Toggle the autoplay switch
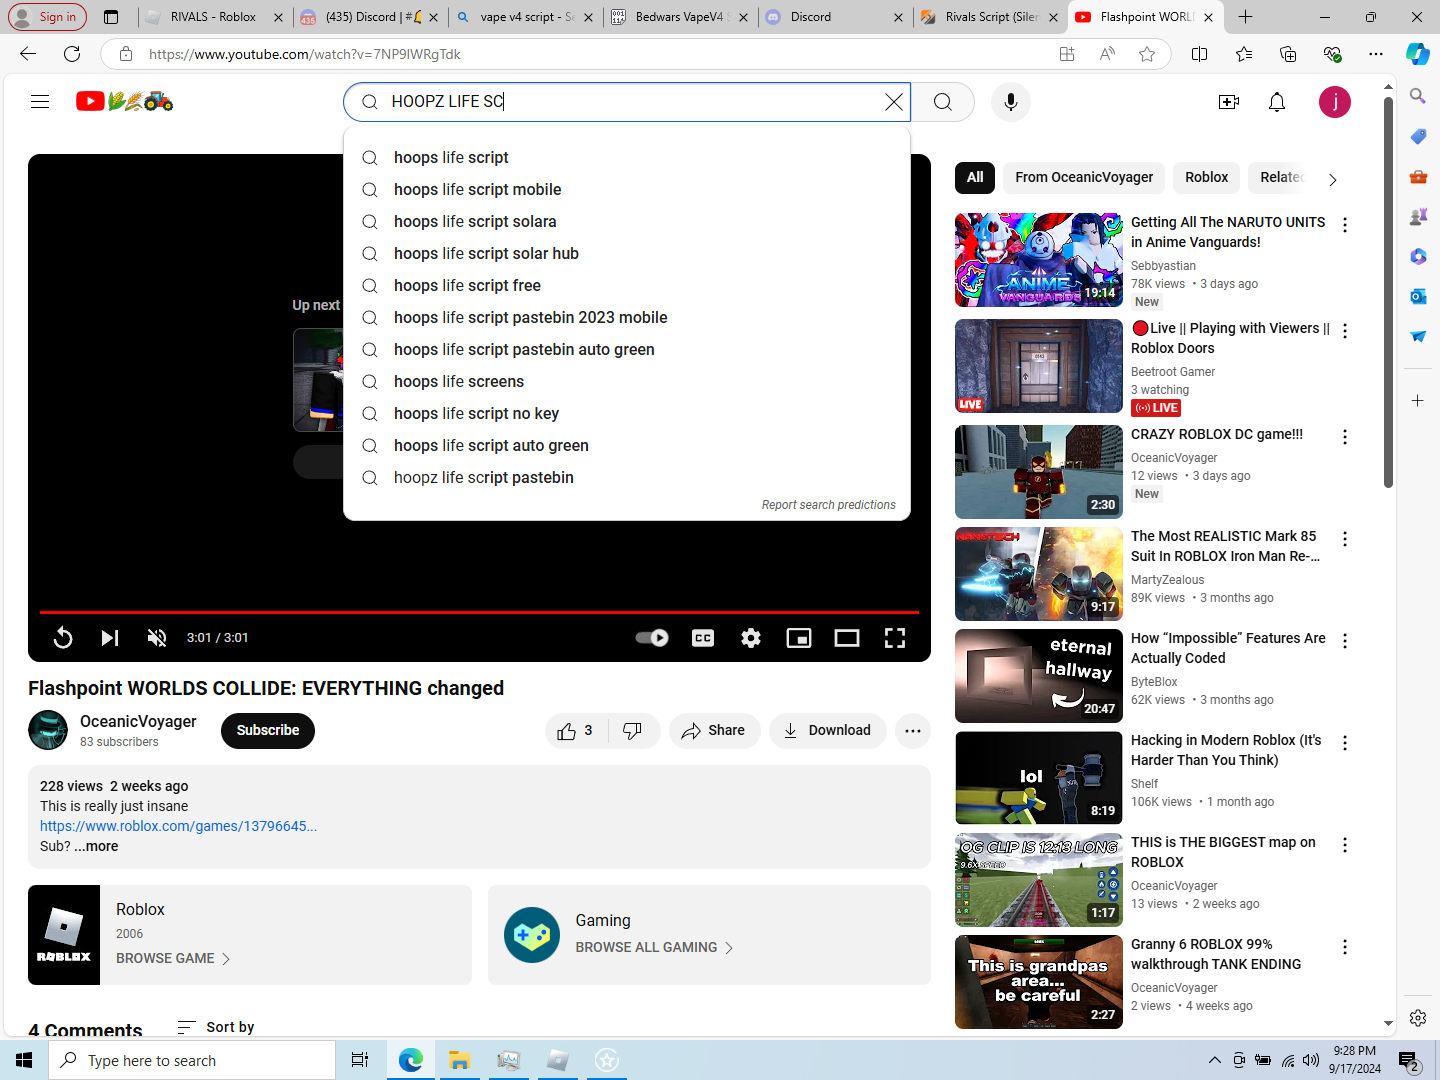The height and width of the screenshot is (1080, 1440). point(652,638)
